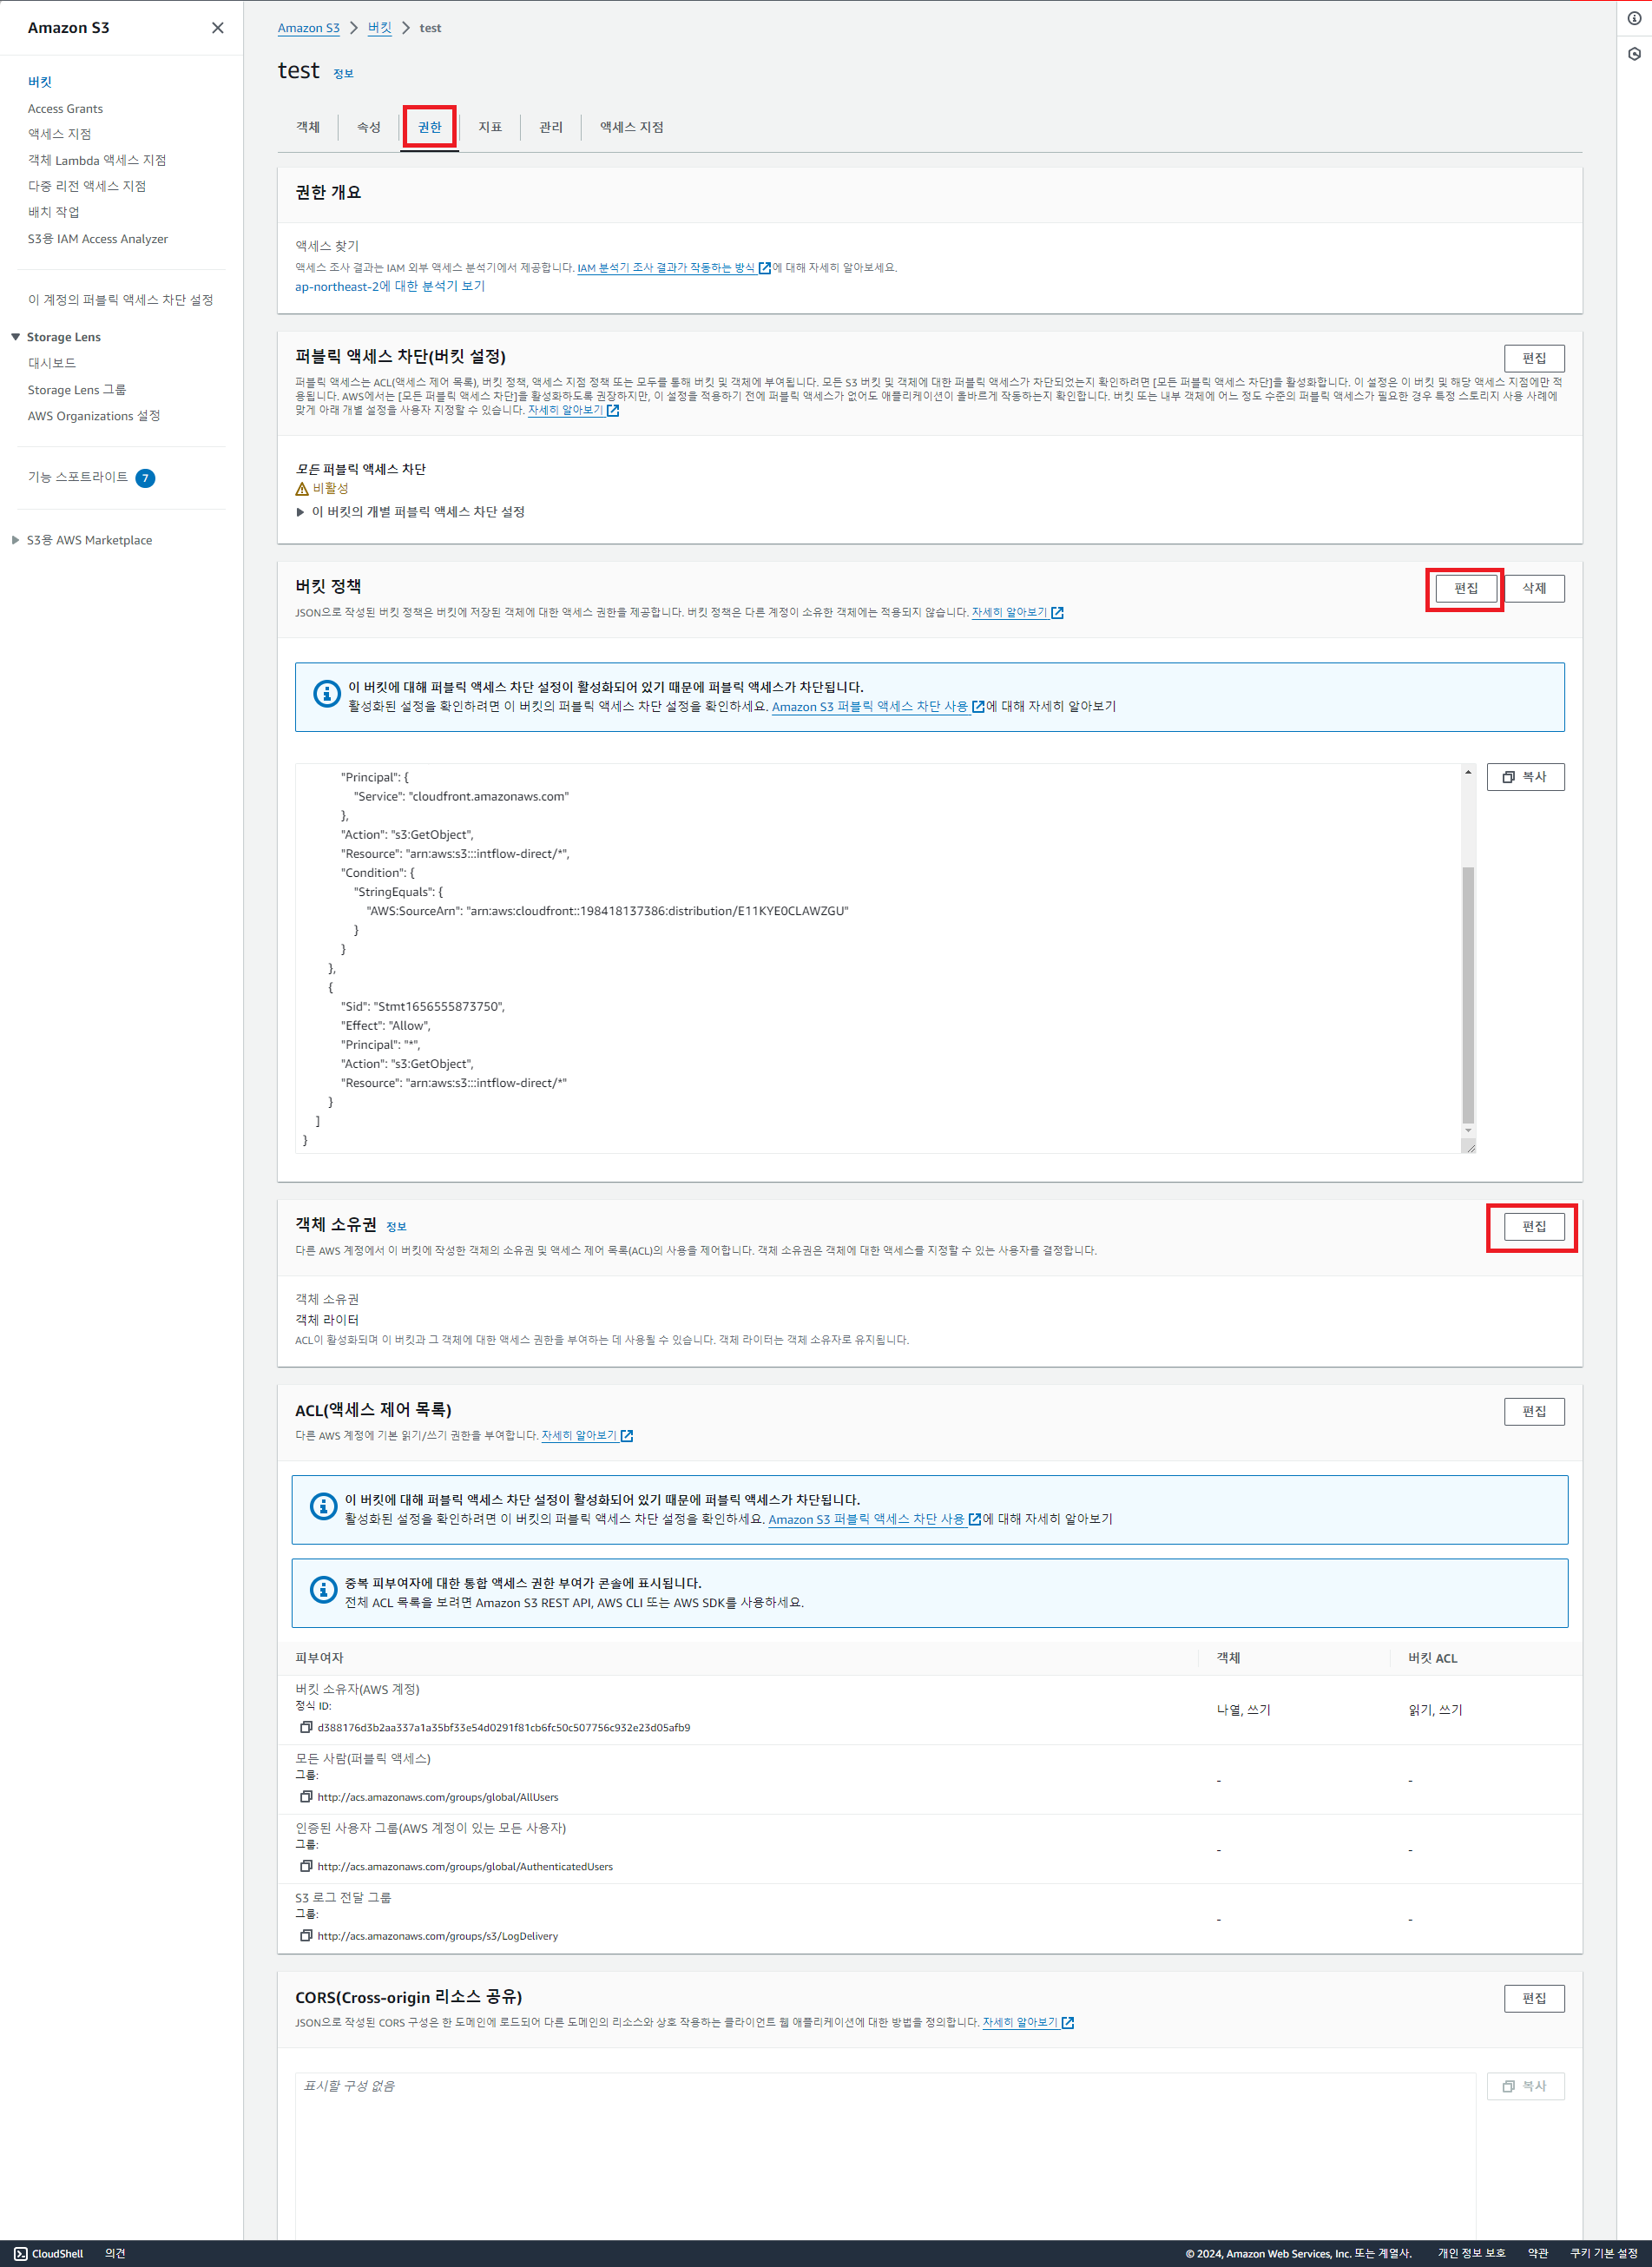Open S3용 IAM Access Analyzer in sidebar
This screenshot has width=1652, height=2267.
98,238
